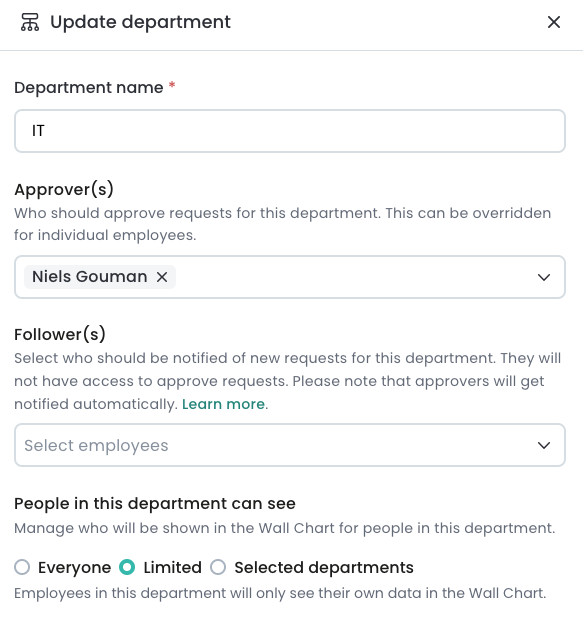Expand the Approver(s) dropdown chevron
583x631 pixels.
(544, 277)
